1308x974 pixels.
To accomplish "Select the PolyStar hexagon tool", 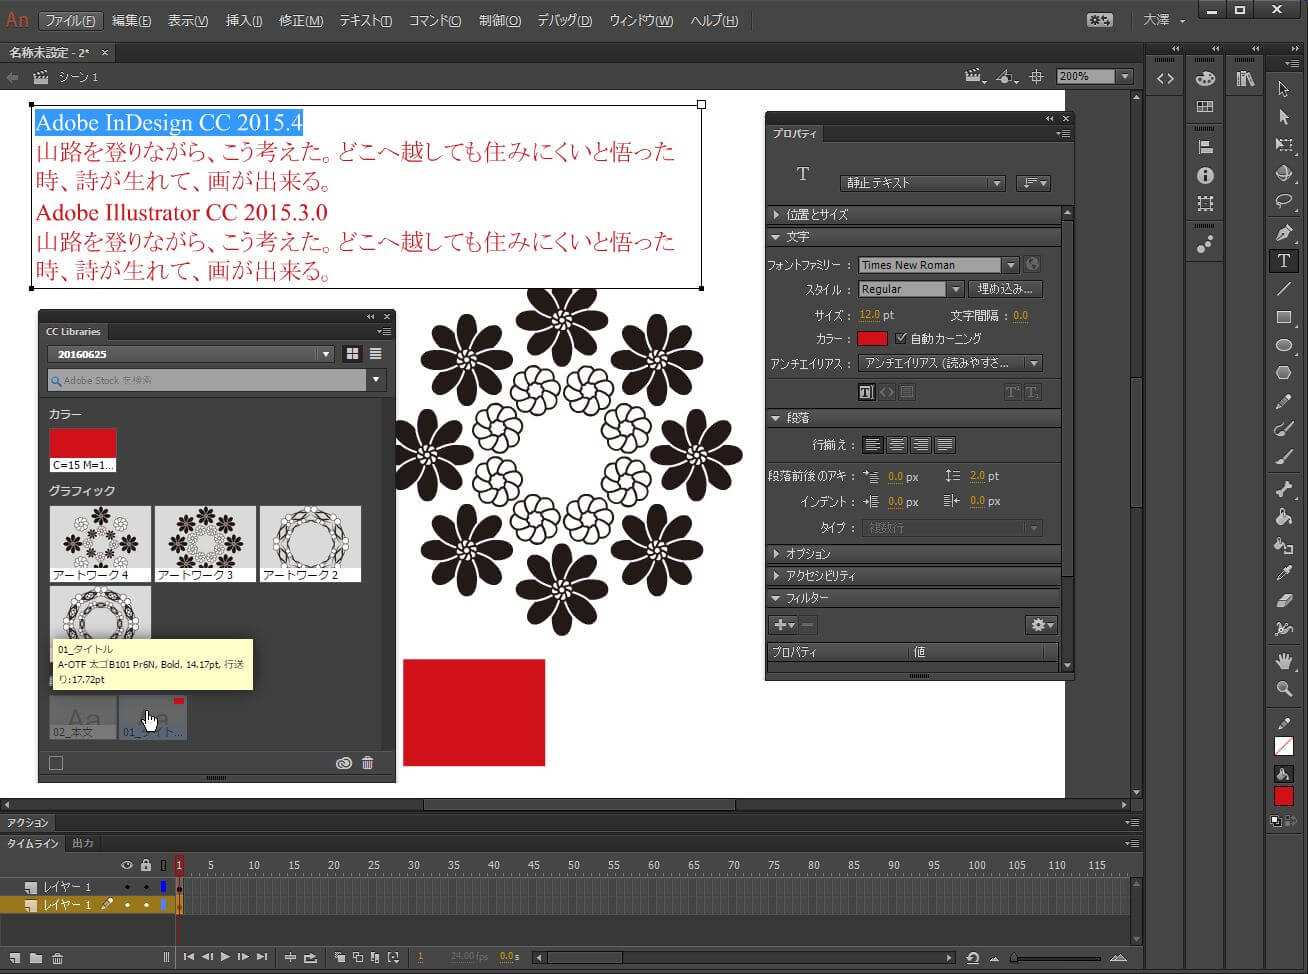I will (x=1284, y=373).
